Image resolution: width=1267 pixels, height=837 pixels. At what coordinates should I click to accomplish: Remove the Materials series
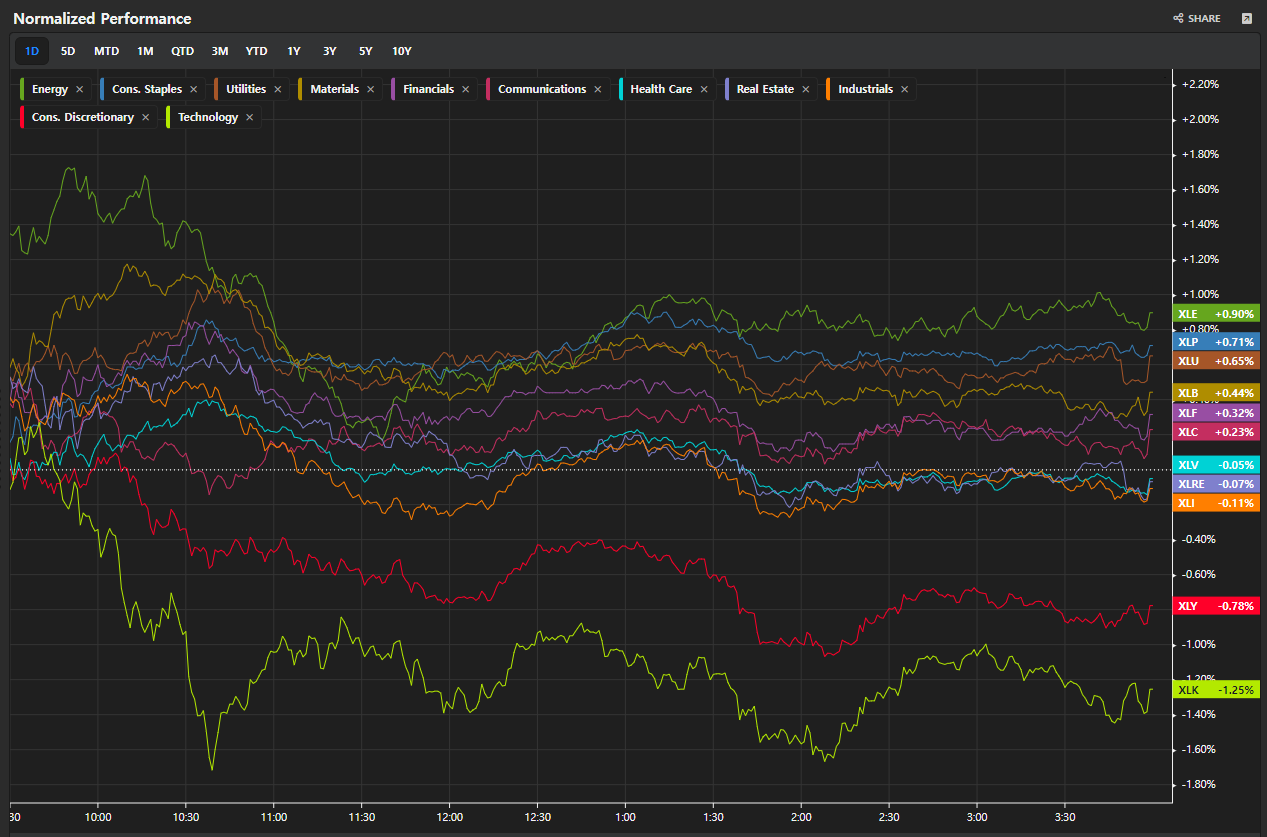(371, 89)
